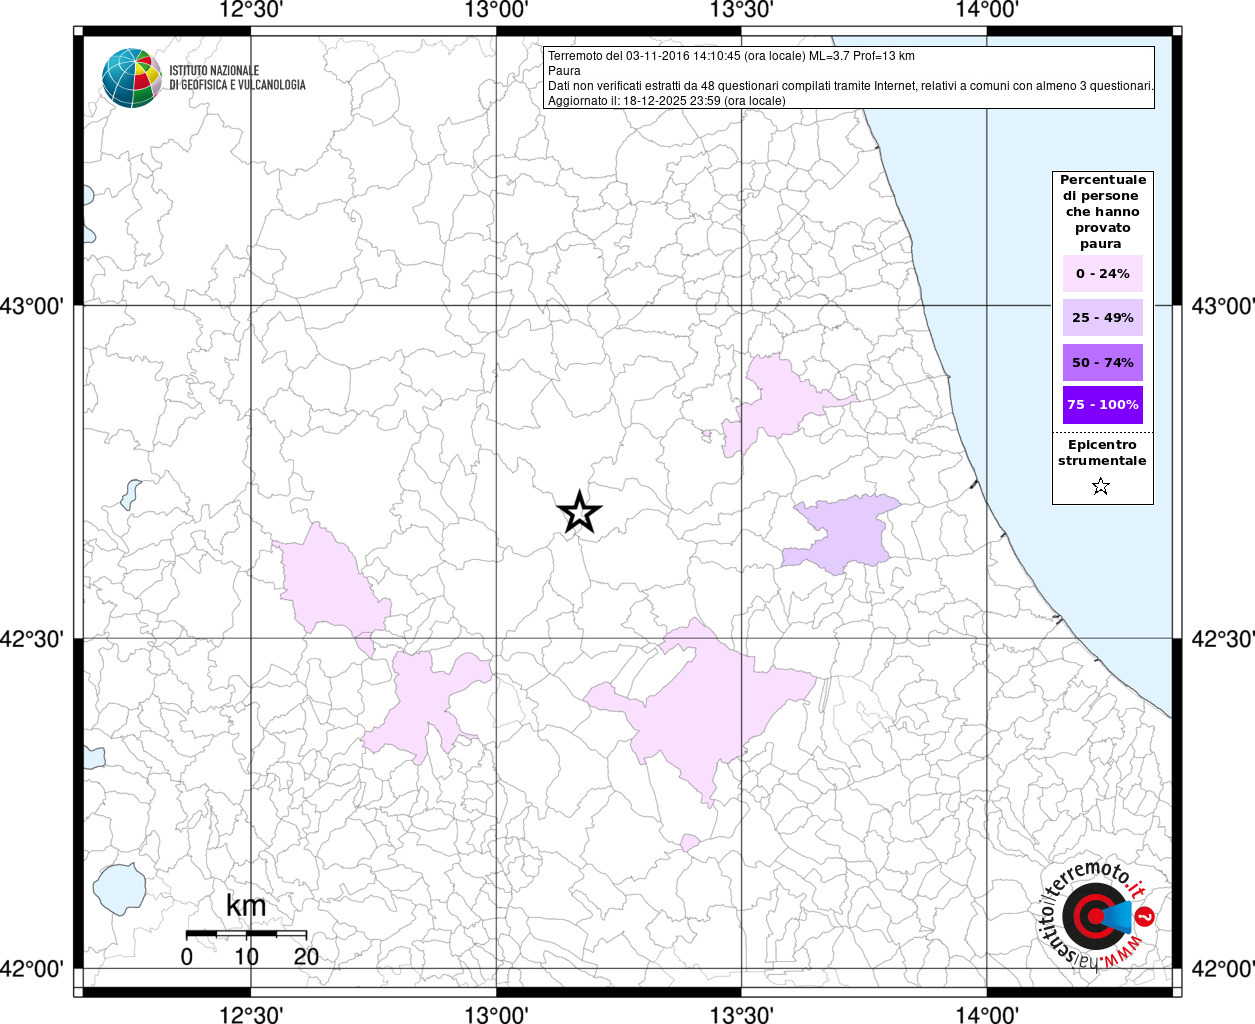Click the INGV globe logo
The image size is (1255, 1024).
131,78
